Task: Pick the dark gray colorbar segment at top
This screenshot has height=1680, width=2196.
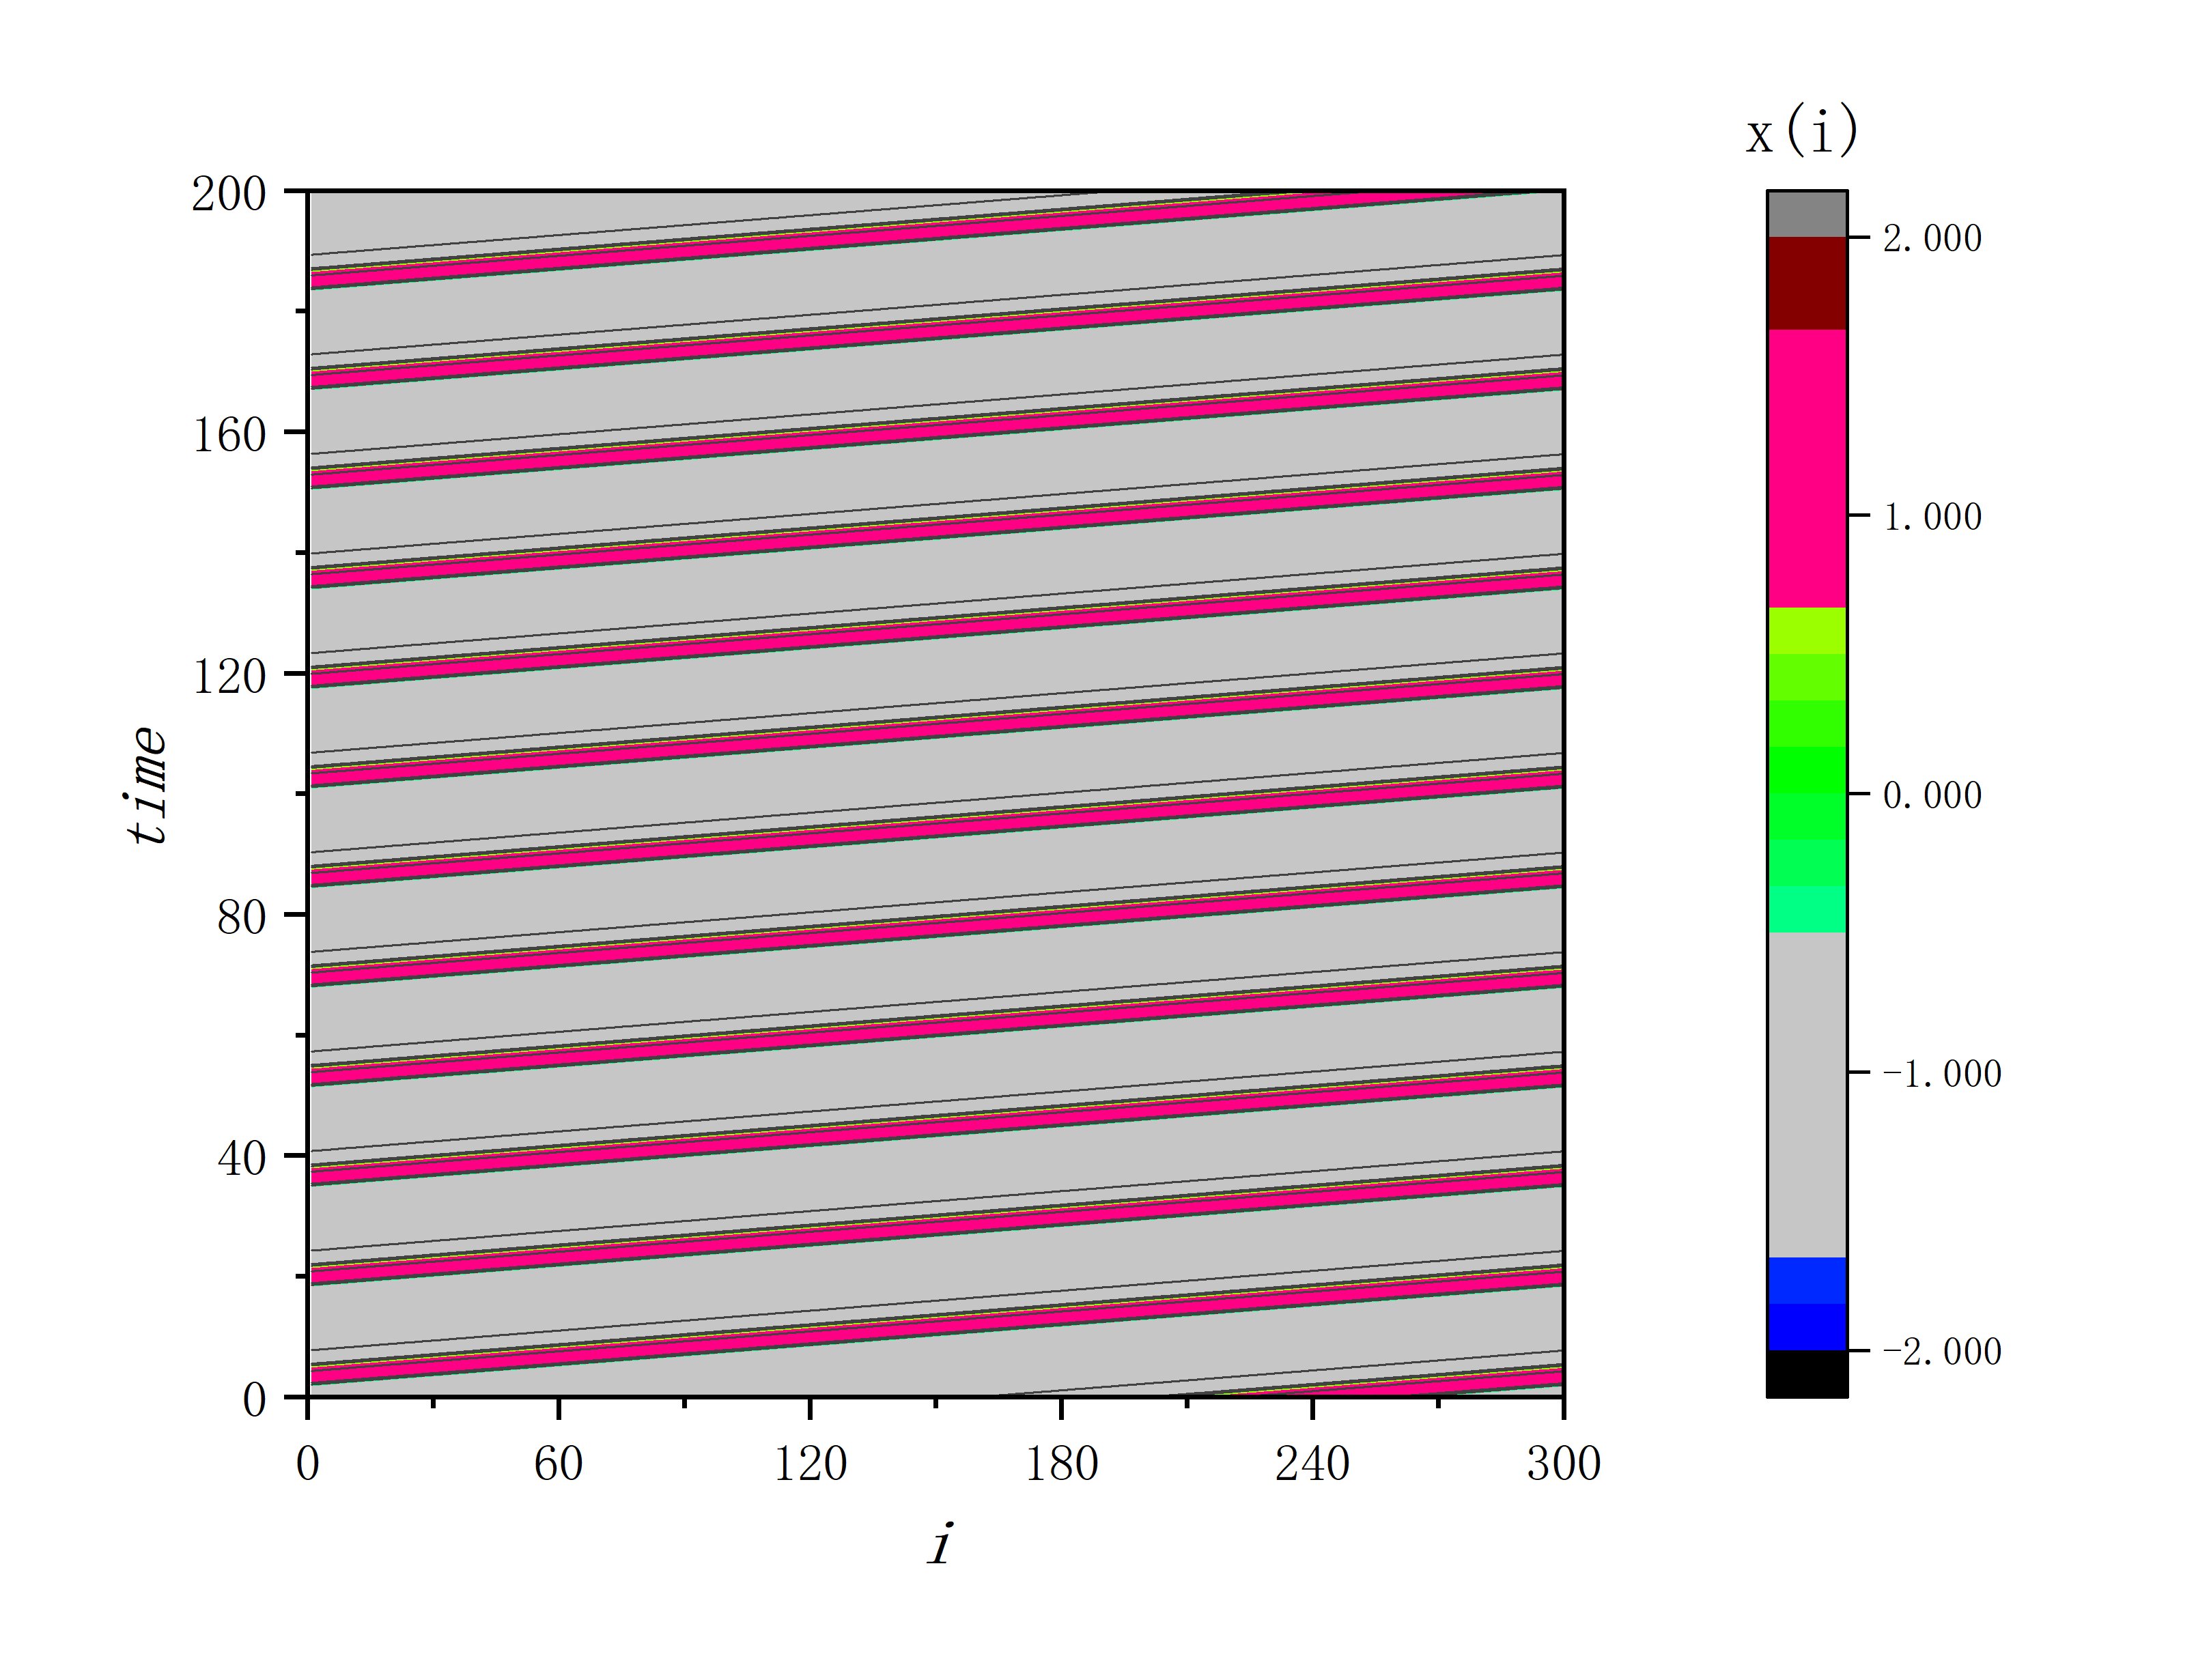Action: tap(1807, 214)
